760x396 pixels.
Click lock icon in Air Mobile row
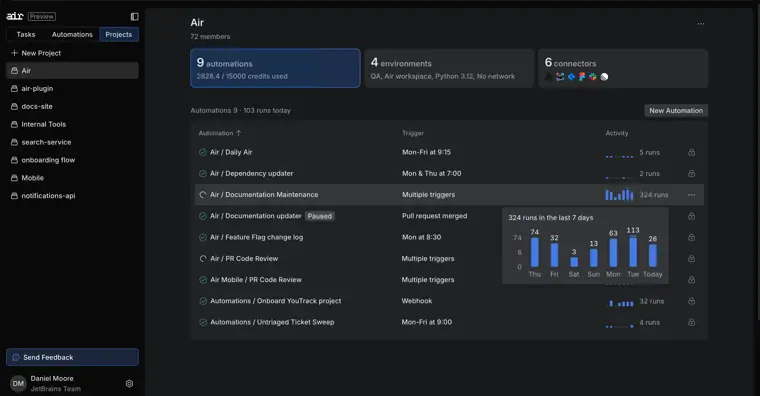tap(691, 280)
